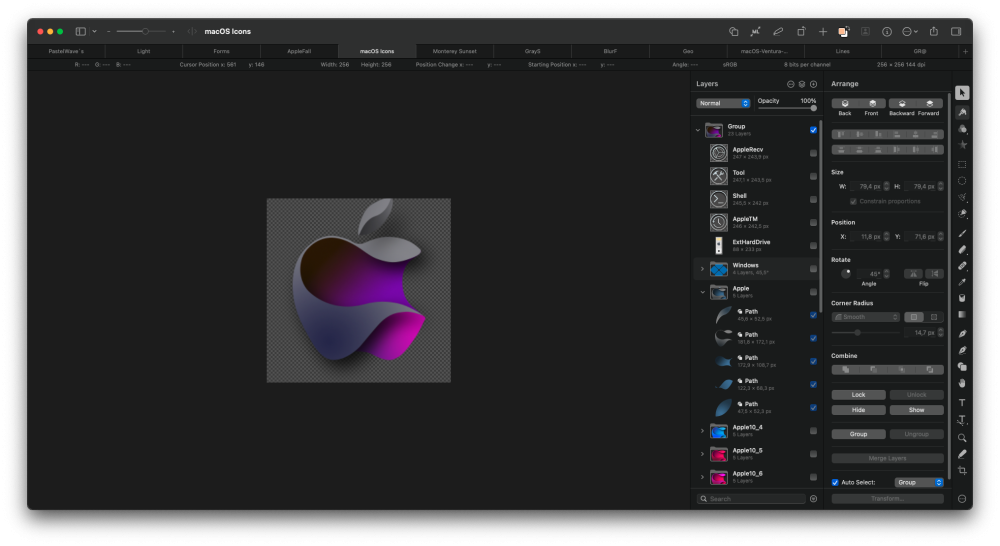Adjust the layer Opacity slider
1000x546 pixels.
click(x=787, y=108)
